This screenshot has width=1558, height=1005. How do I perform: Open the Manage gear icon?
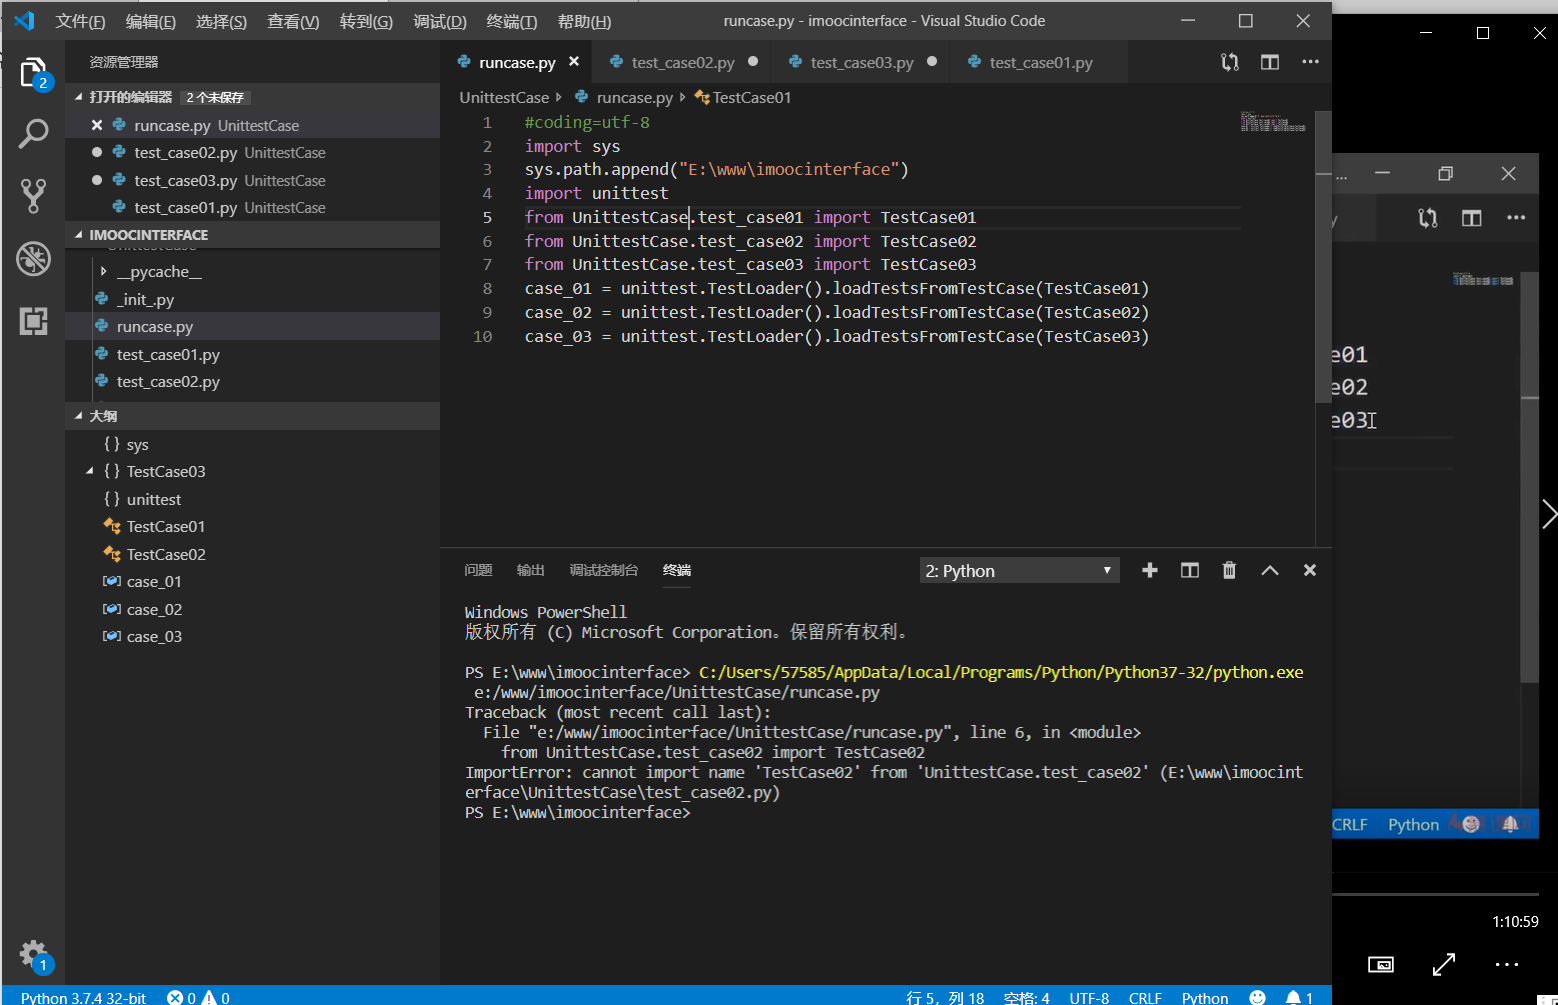pyautogui.click(x=34, y=954)
